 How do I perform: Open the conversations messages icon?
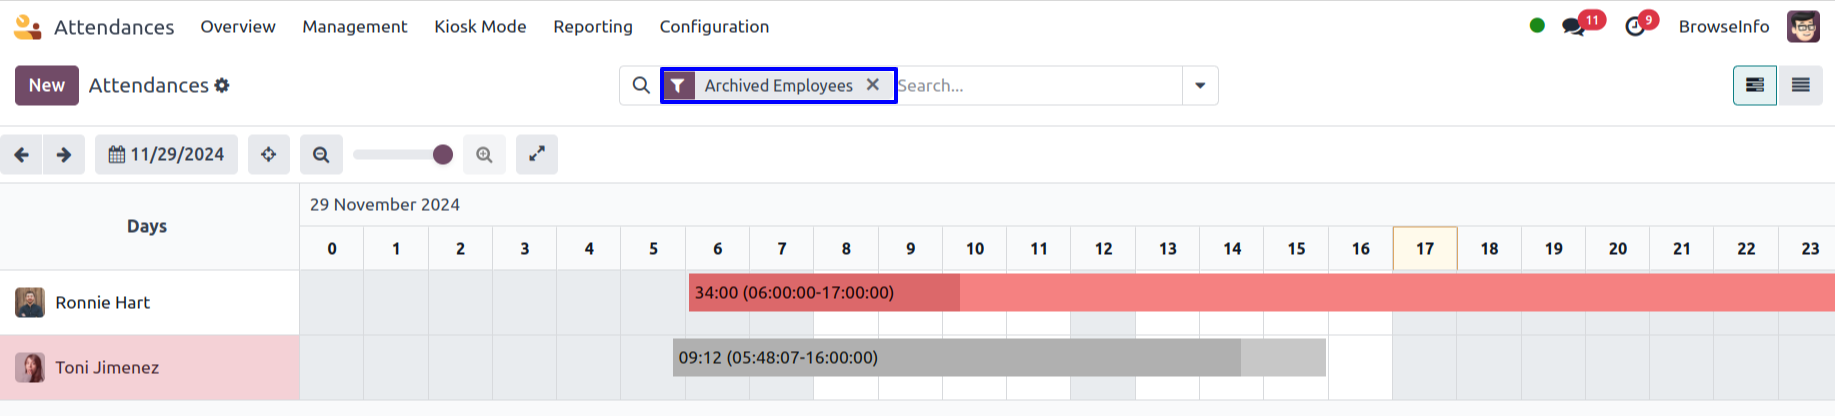tap(1573, 27)
